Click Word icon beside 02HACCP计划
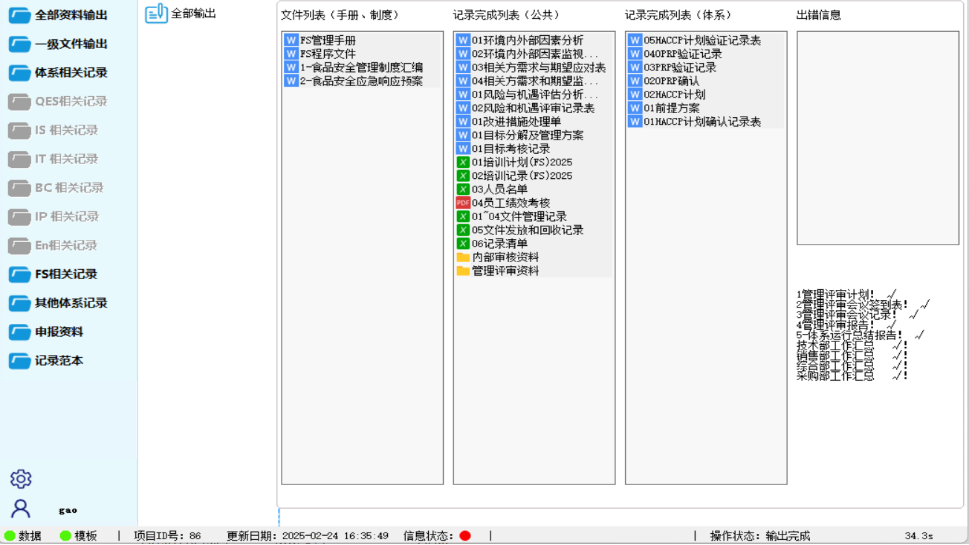This screenshot has width=969, height=545. point(635,95)
